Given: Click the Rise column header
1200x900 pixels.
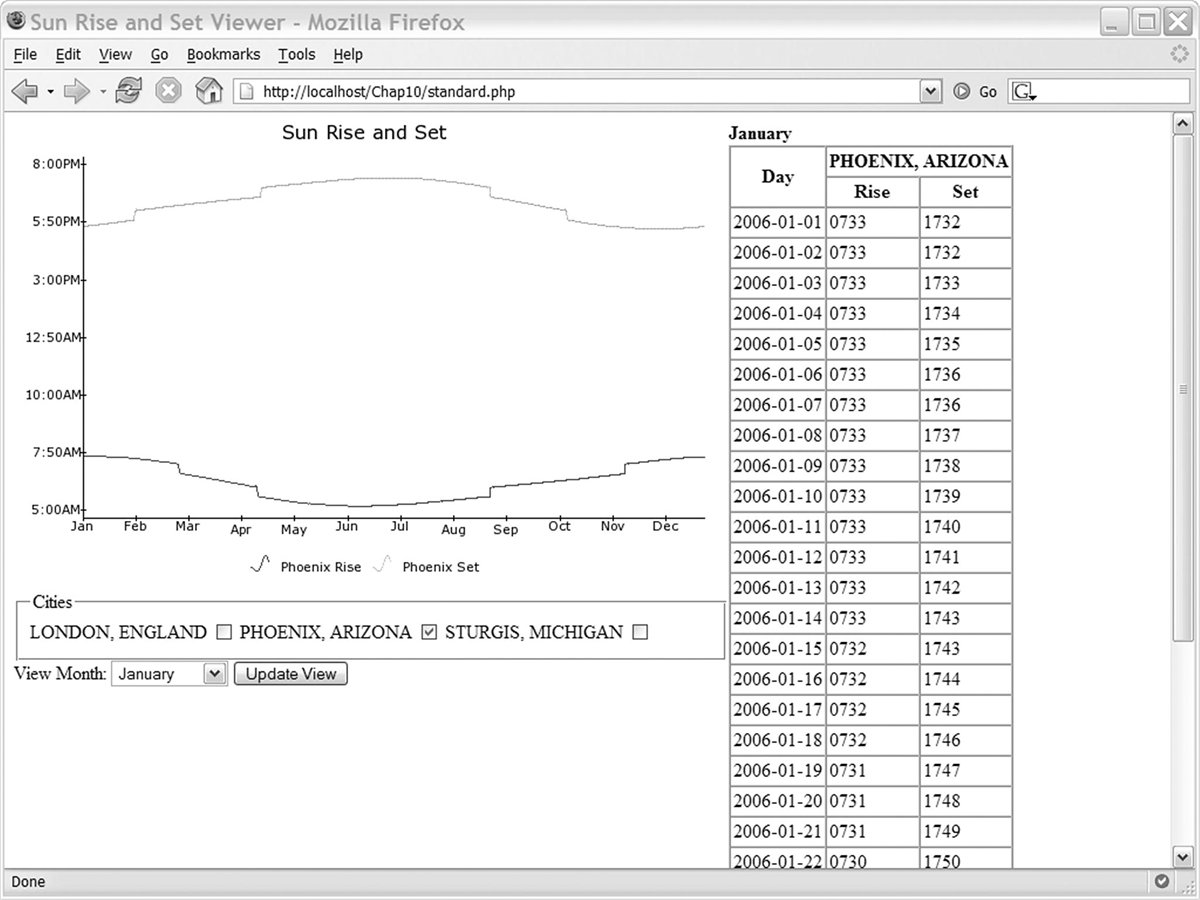Looking at the screenshot, I should (873, 192).
